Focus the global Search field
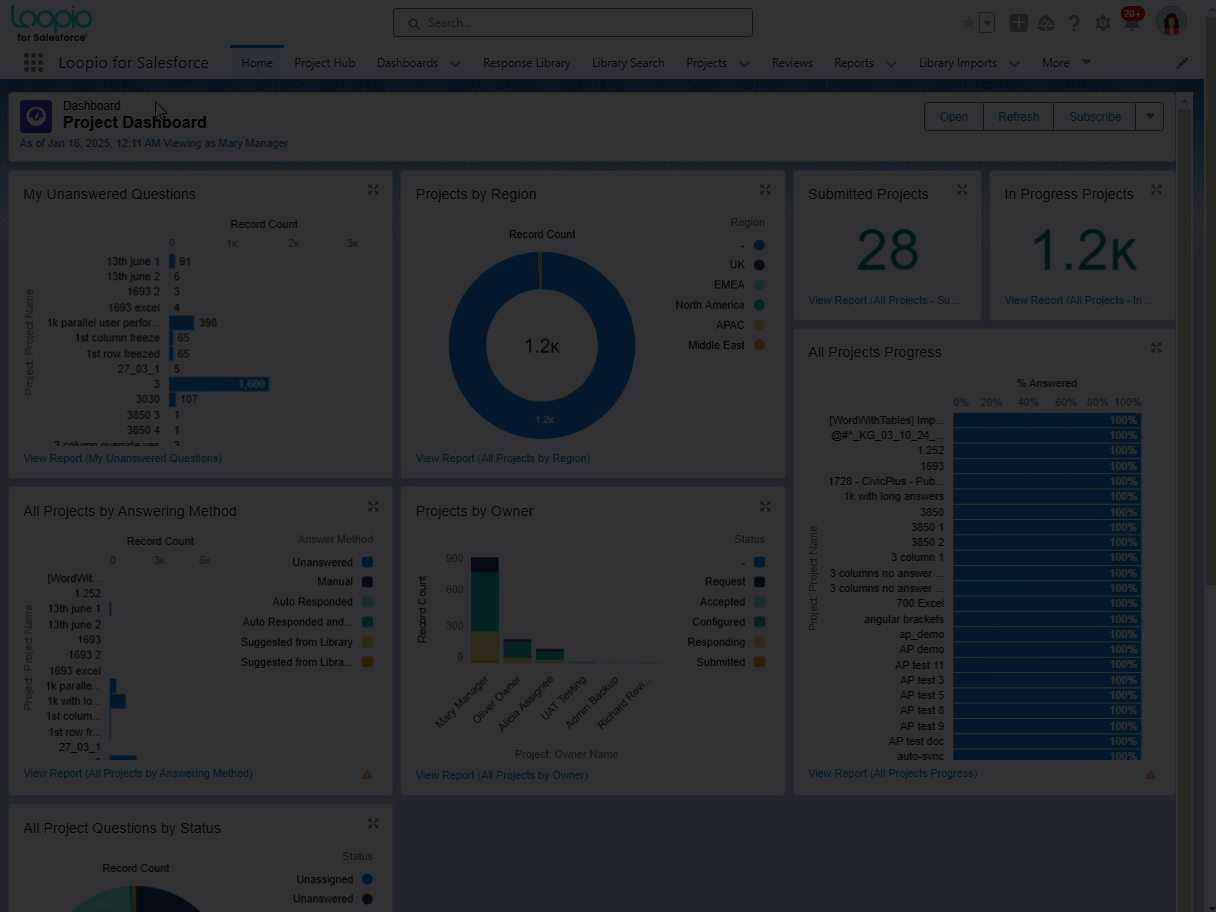1216x912 pixels. (x=573, y=23)
